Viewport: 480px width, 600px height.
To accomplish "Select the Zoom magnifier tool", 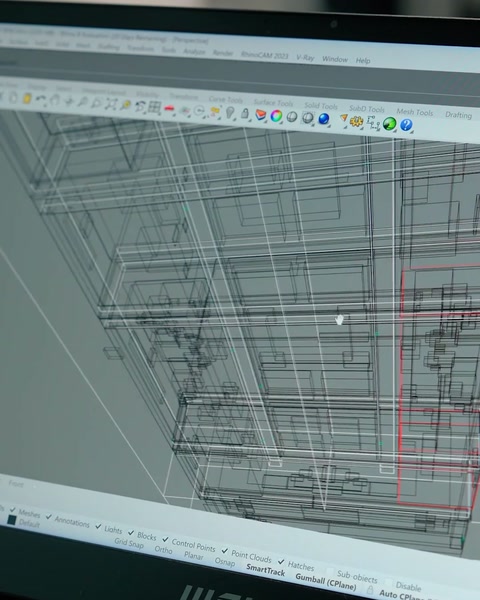I will (x=83, y=103).
